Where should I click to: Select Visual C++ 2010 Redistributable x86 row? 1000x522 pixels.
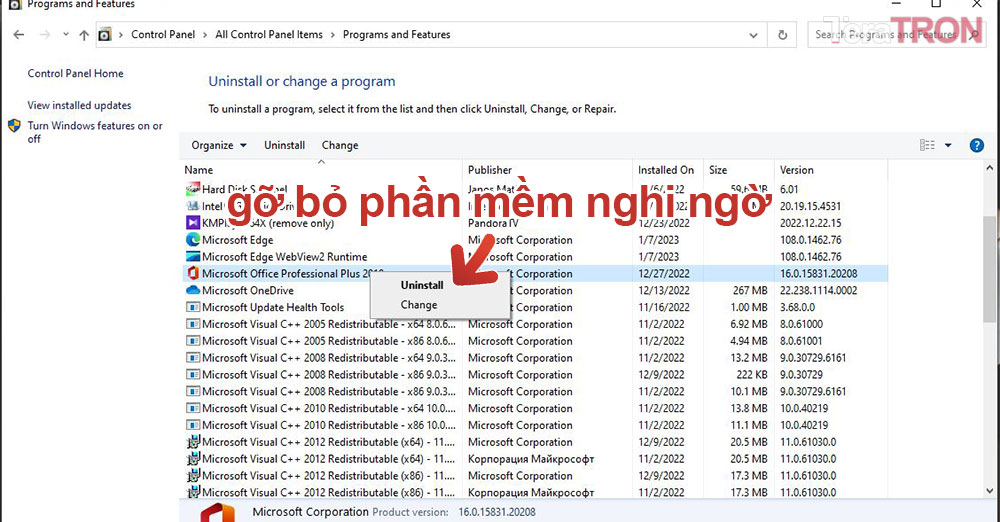(534, 425)
